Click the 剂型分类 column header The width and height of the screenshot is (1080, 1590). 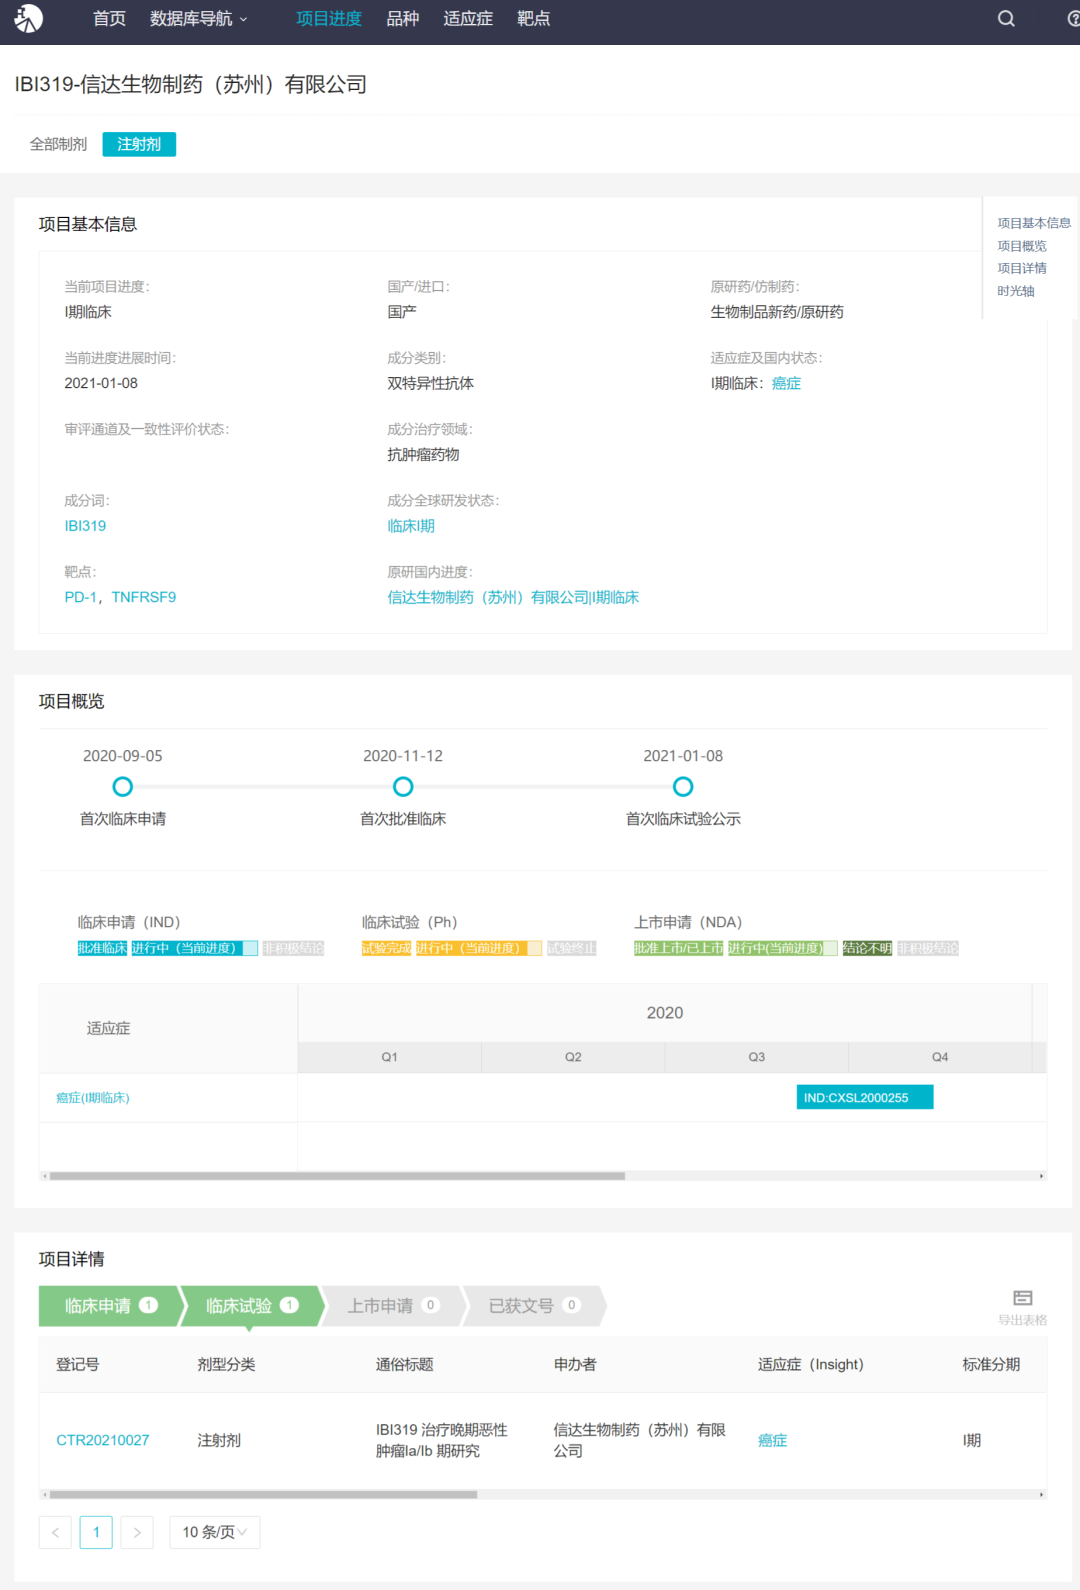pos(226,1364)
